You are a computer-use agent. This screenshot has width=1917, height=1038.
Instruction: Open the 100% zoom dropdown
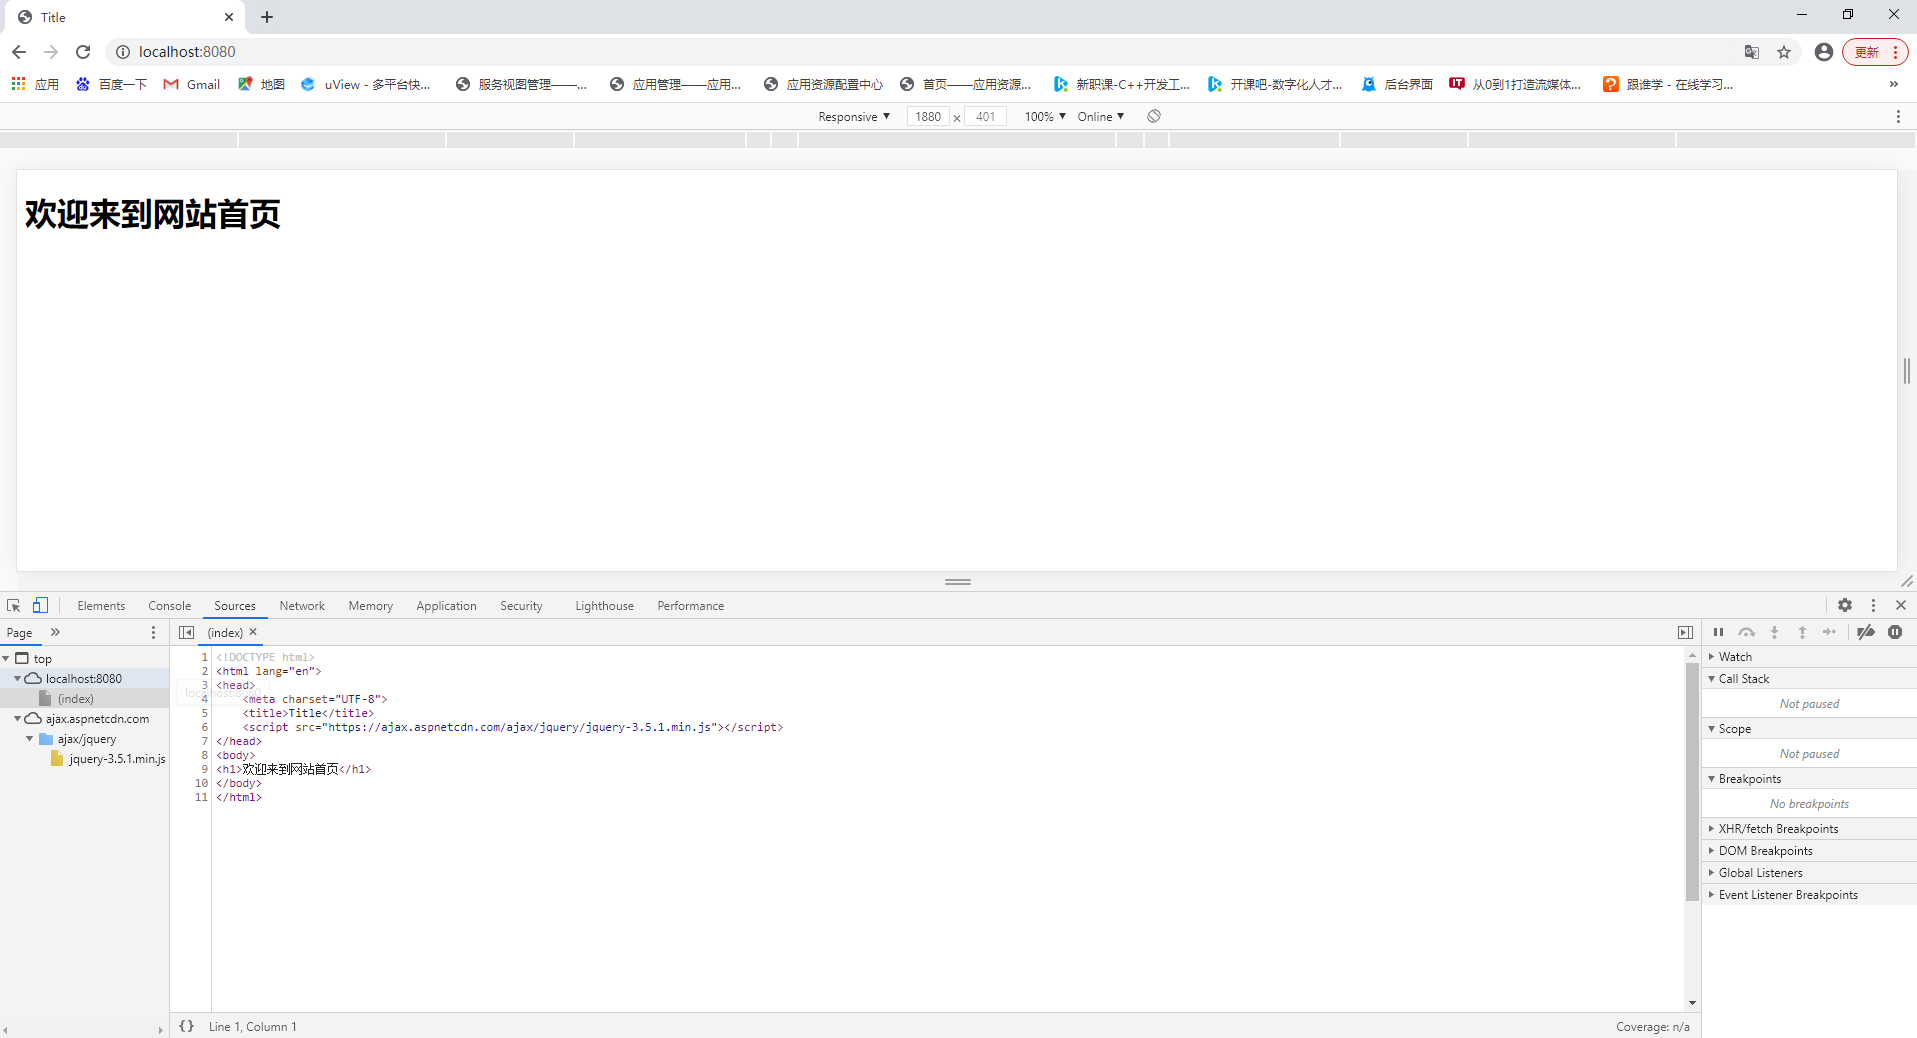tap(1045, 117)
